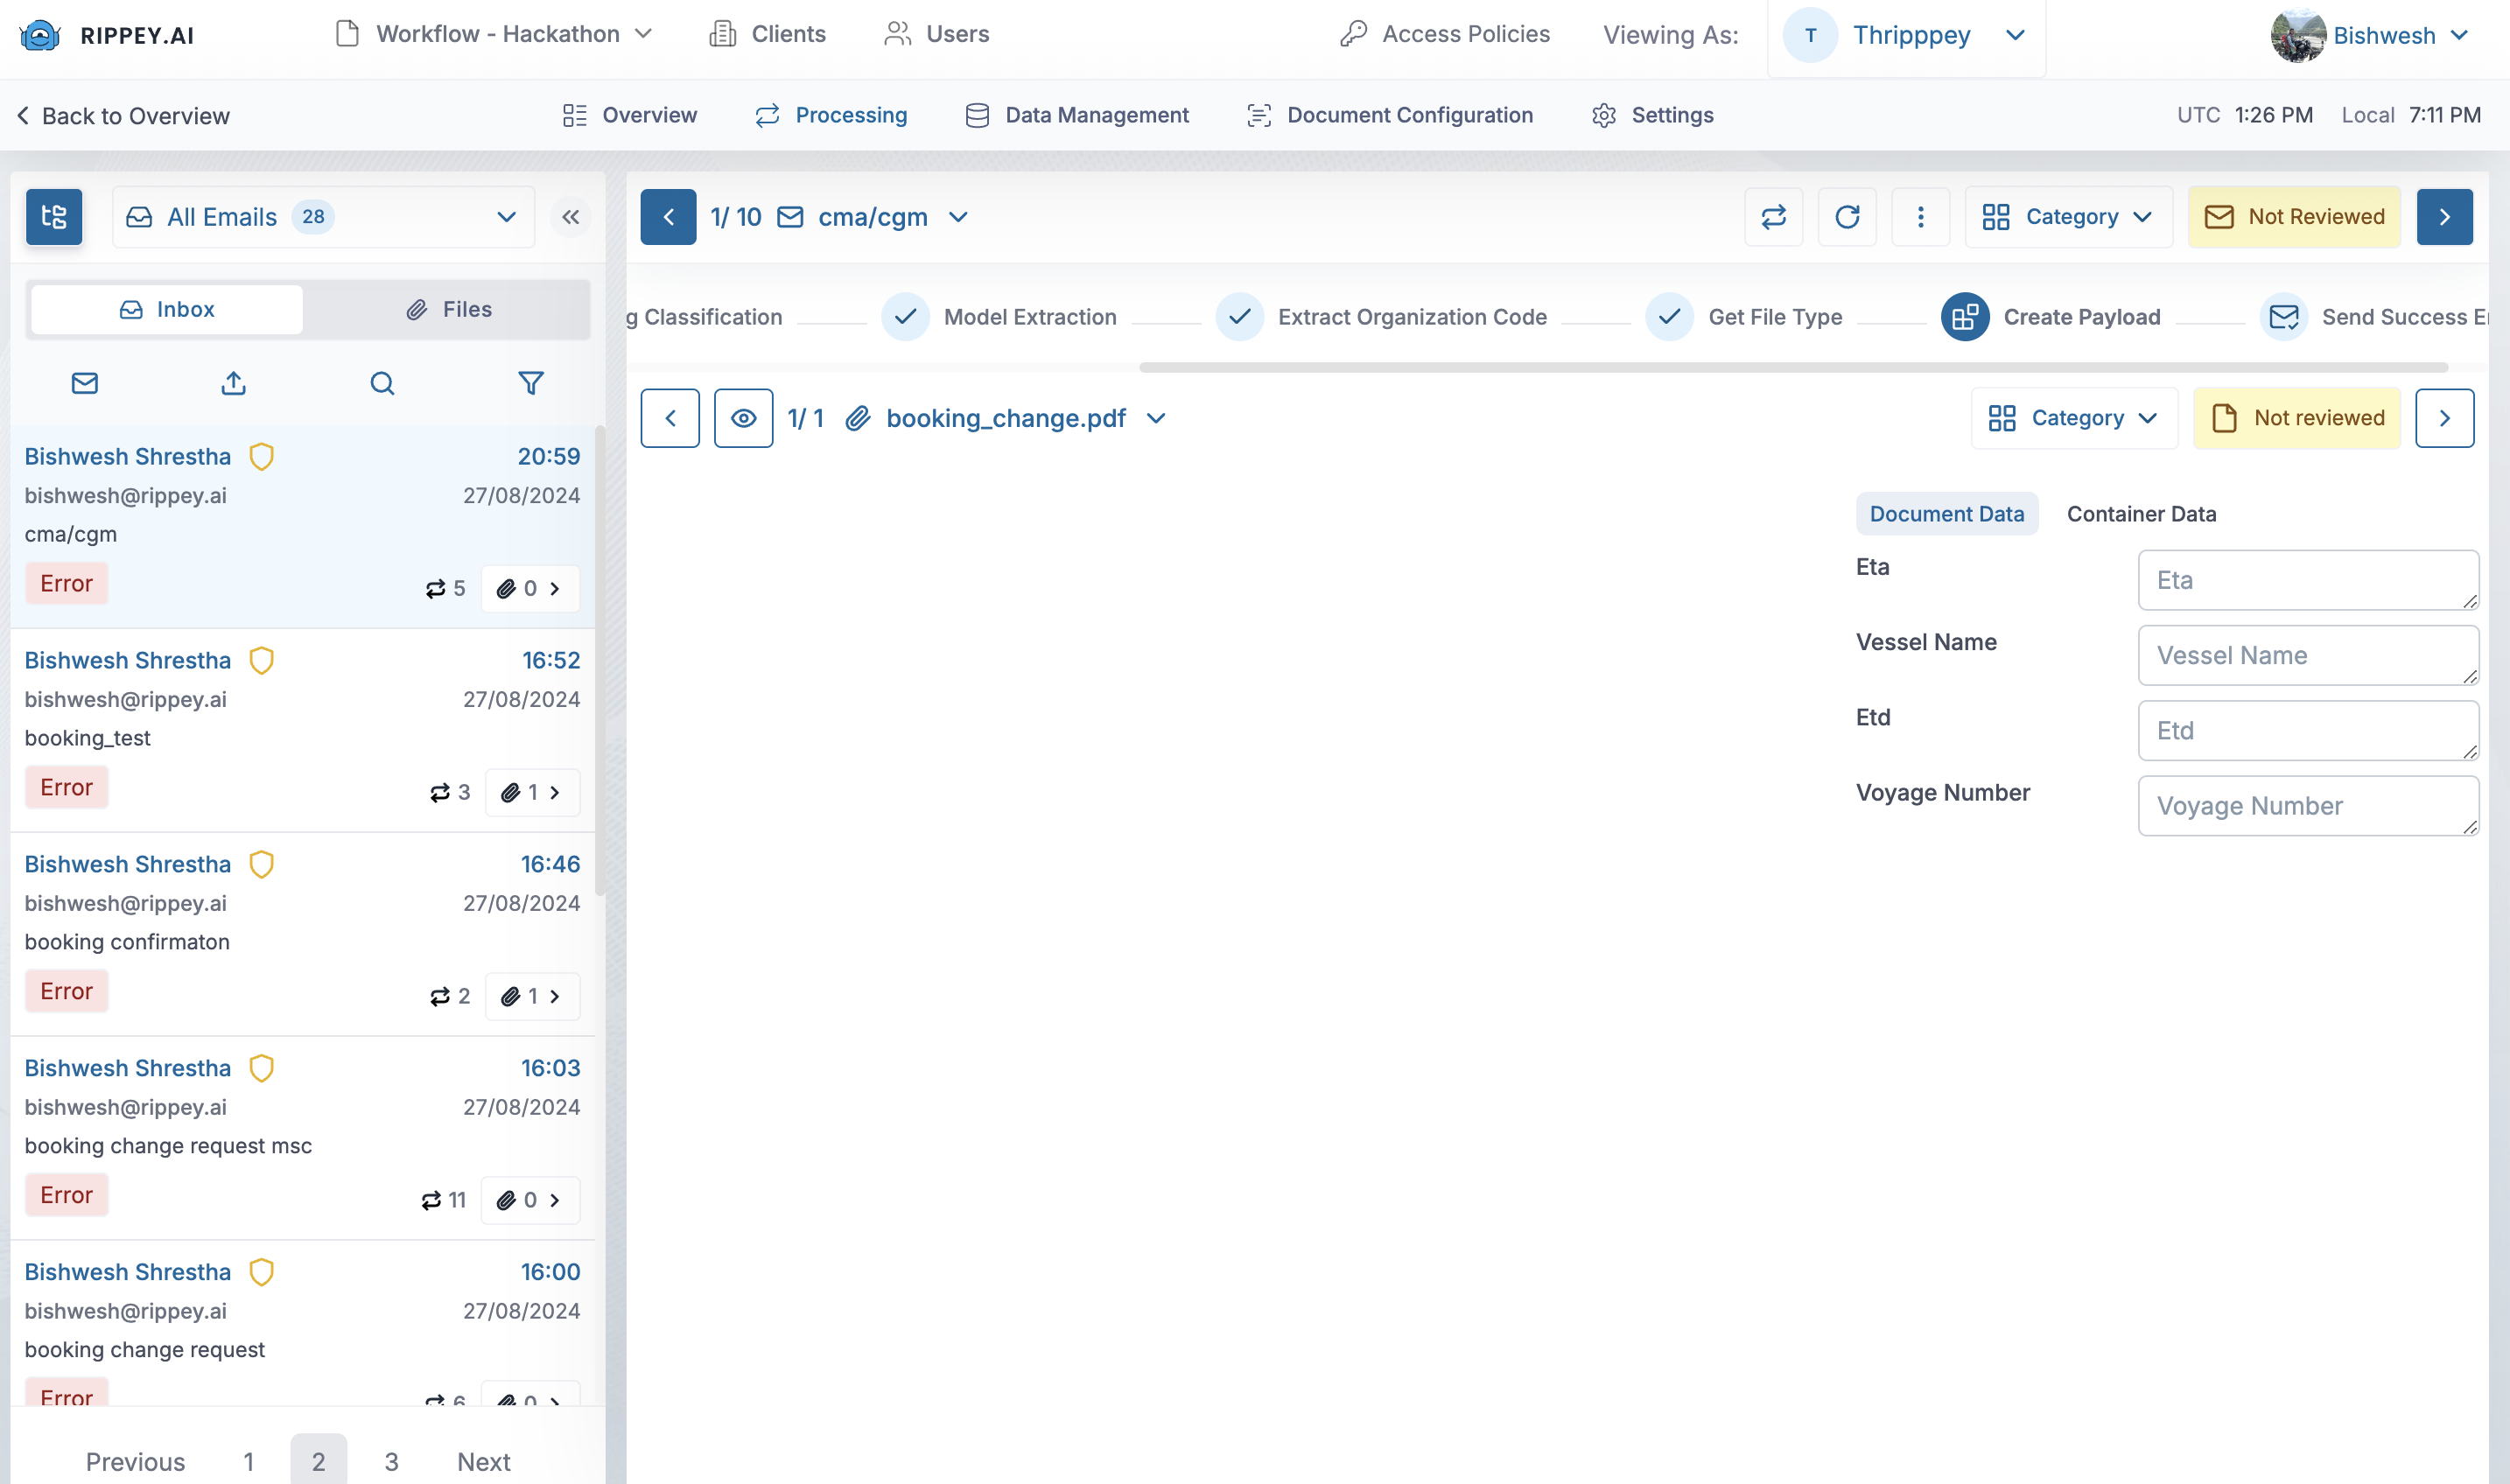Click the reprocess arrows icon in email header
Viewport: 2510px width, 1484px height.
coord(1773,217)
